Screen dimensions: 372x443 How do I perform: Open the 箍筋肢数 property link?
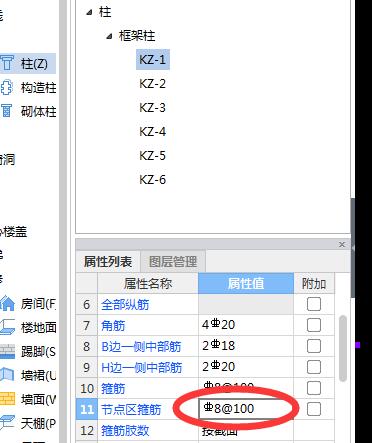tap(125, 431)
